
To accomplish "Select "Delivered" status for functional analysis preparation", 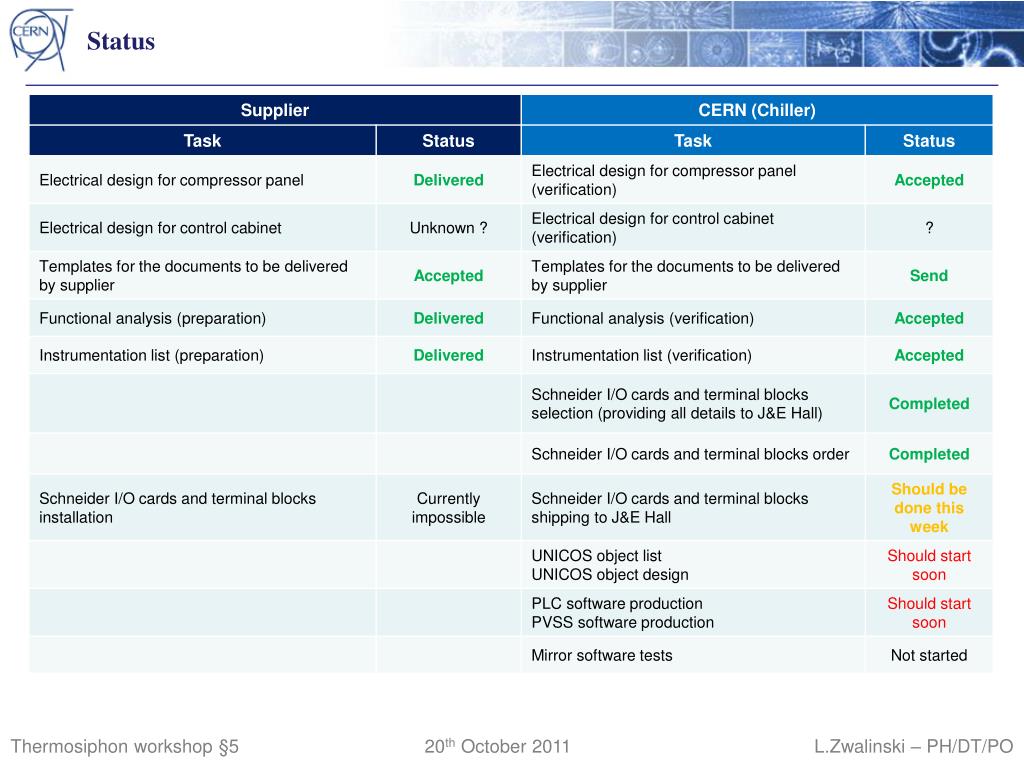I will 449,318.
